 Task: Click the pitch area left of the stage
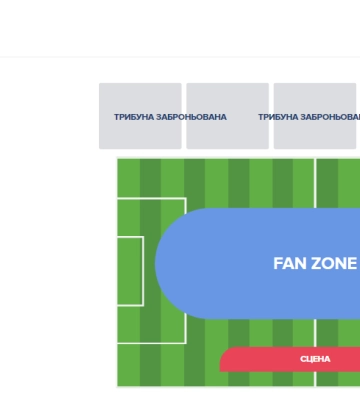tap(200, 365)
